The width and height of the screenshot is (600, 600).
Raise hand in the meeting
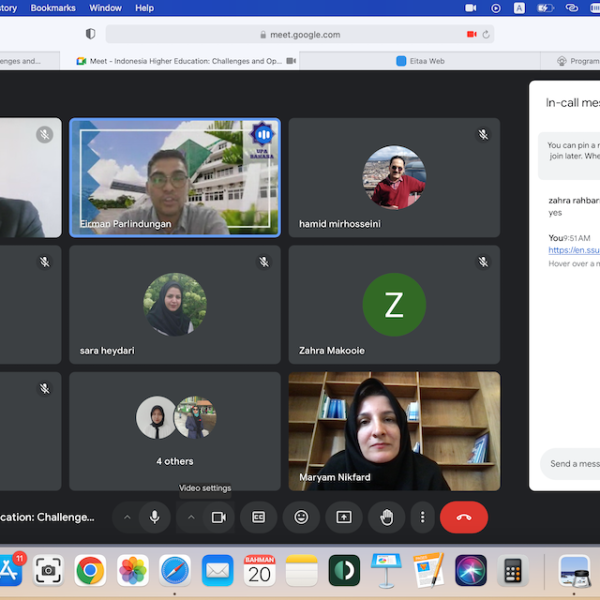click(x=386, y=517)
